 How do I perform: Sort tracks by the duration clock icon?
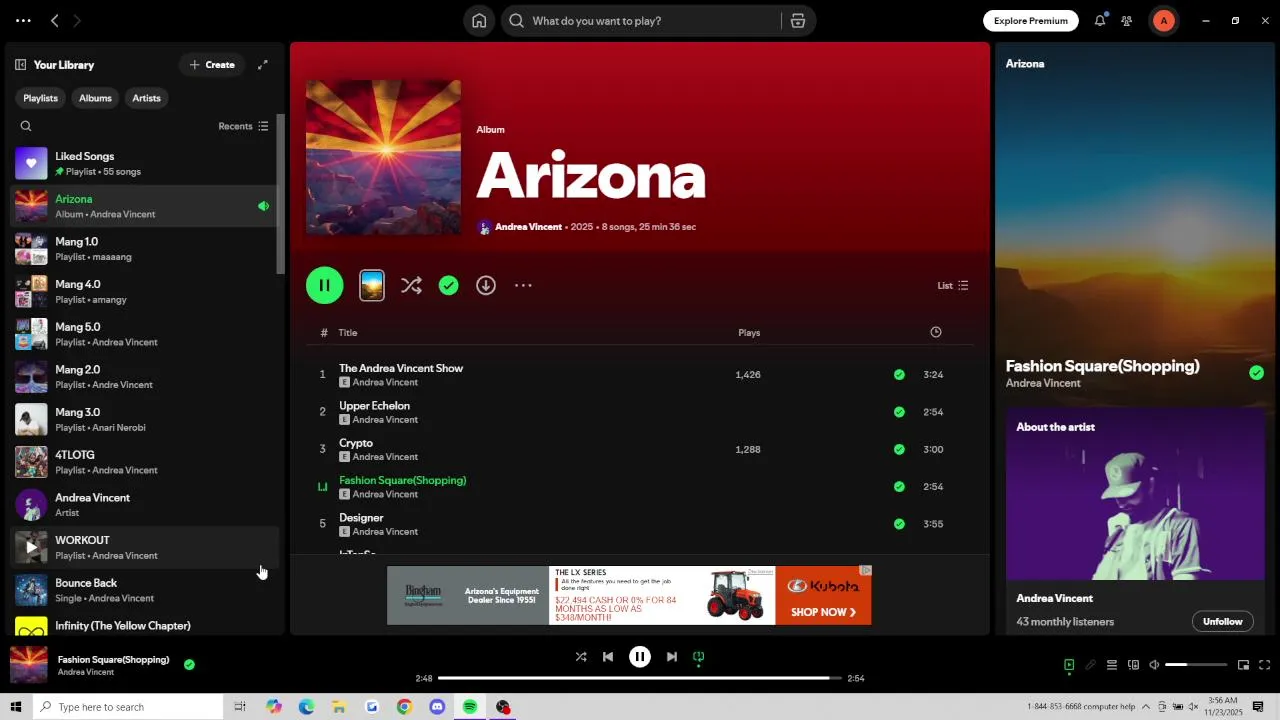(x=936, y=332)
